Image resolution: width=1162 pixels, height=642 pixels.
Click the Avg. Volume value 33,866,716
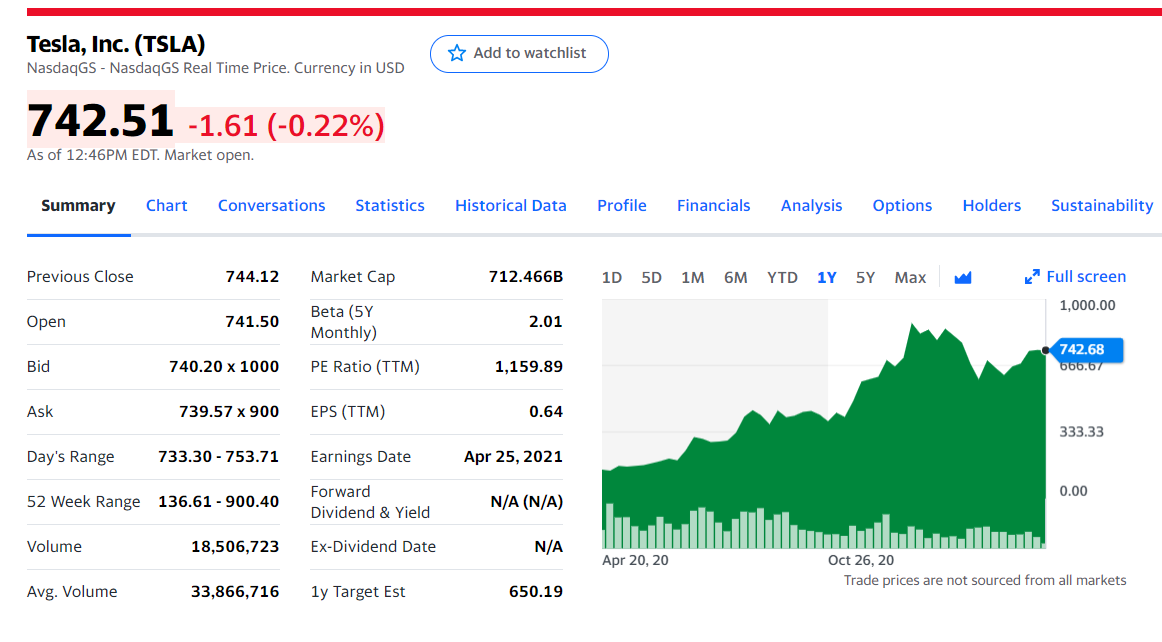[x=235, y=592]
